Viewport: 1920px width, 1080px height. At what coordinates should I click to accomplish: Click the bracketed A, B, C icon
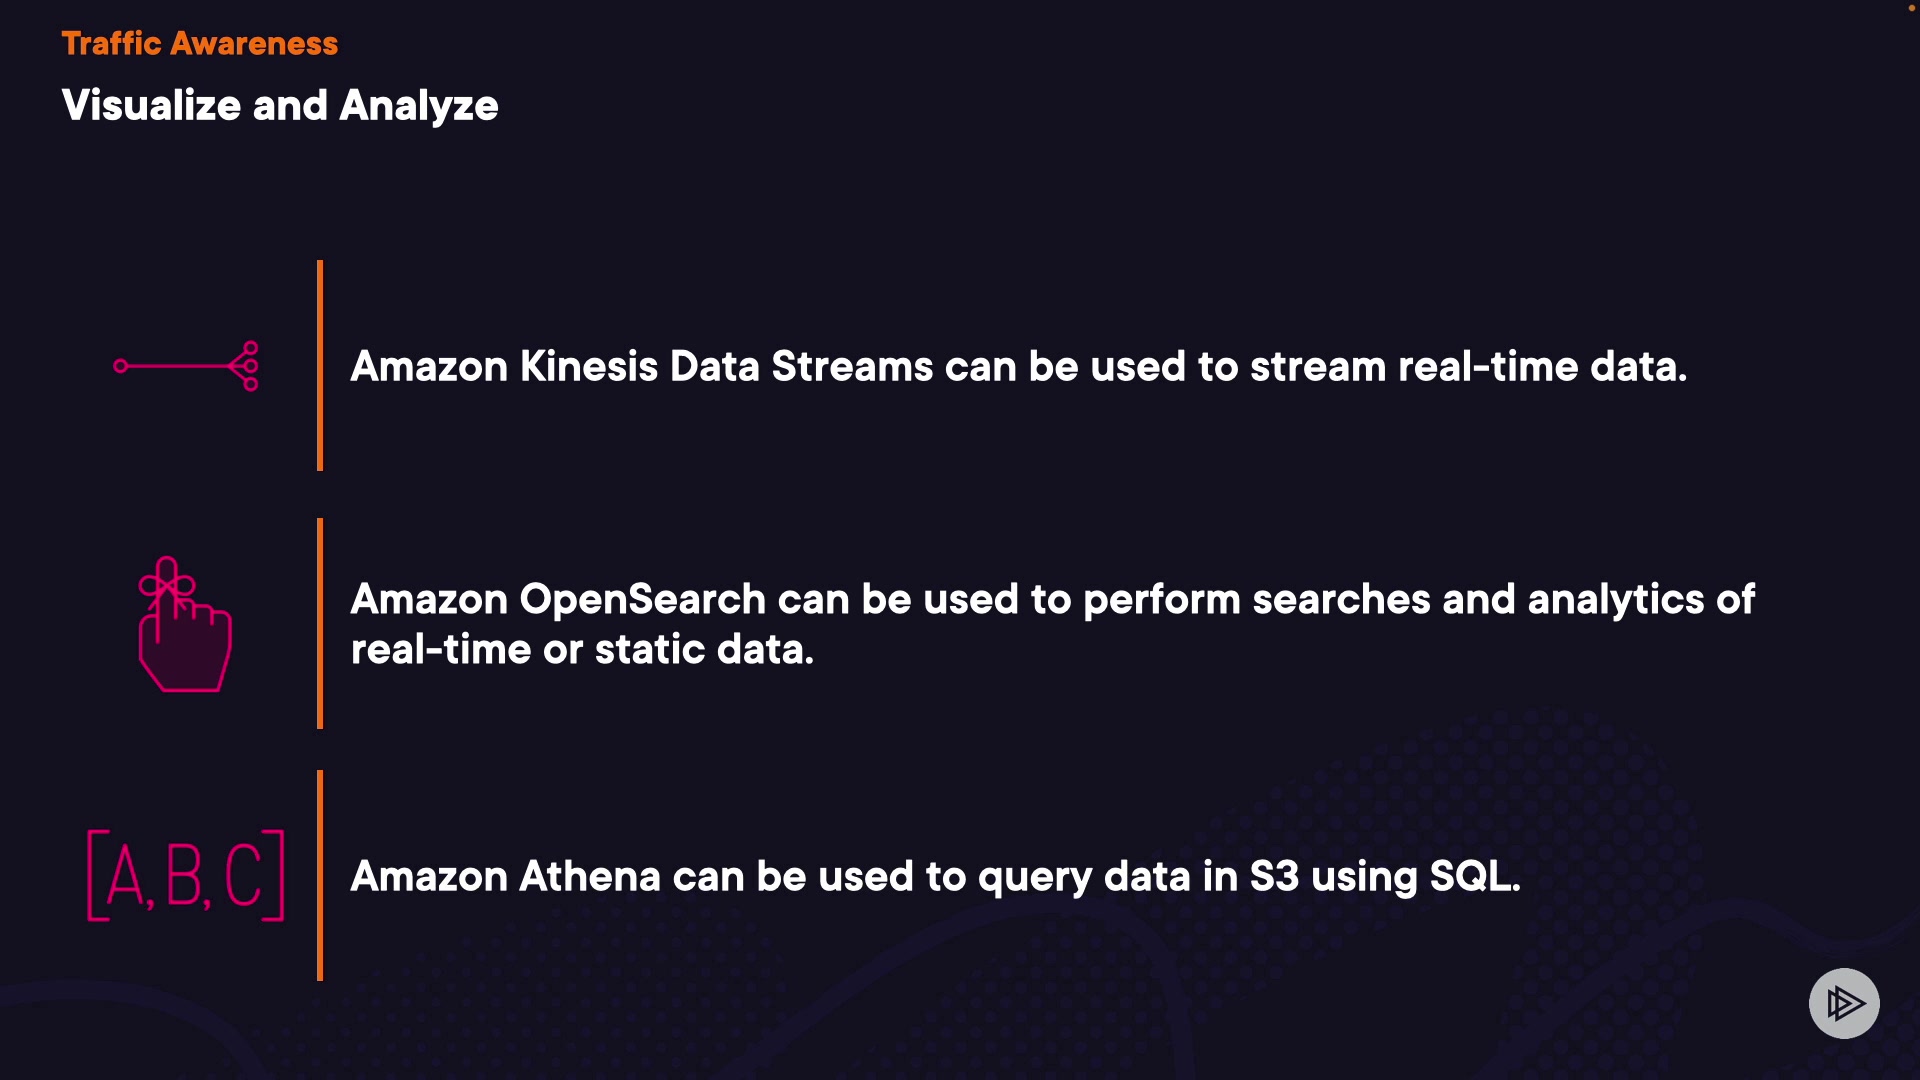[x=186, y=875]
